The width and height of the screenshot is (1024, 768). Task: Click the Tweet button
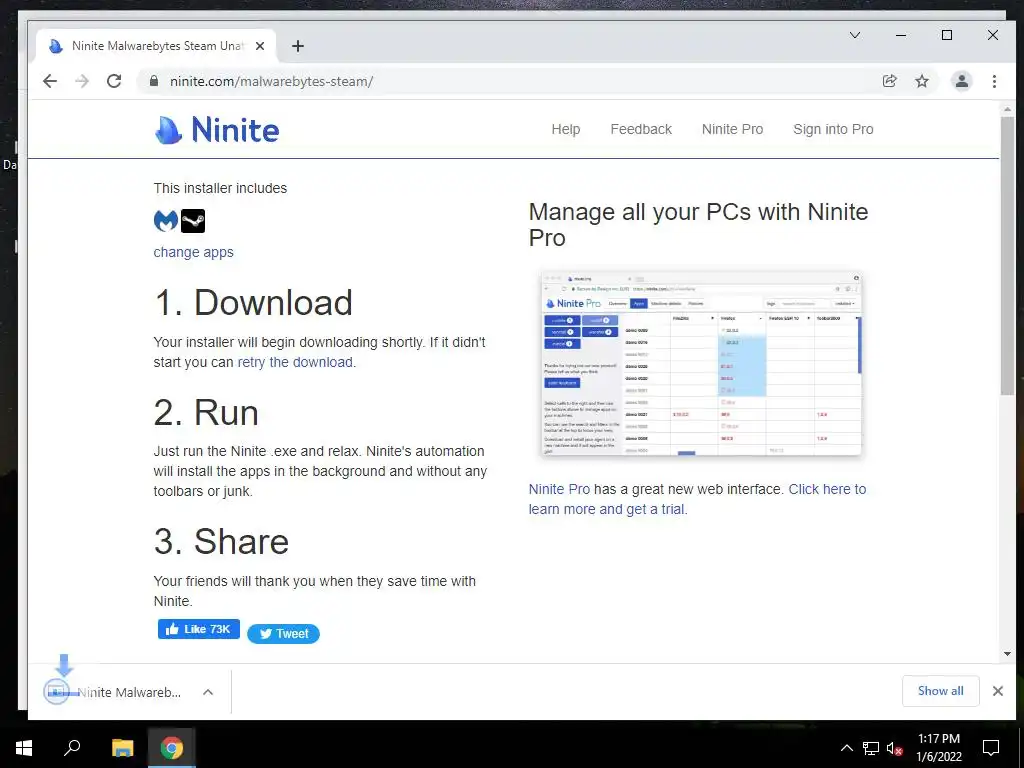click(x=283, y=633)
